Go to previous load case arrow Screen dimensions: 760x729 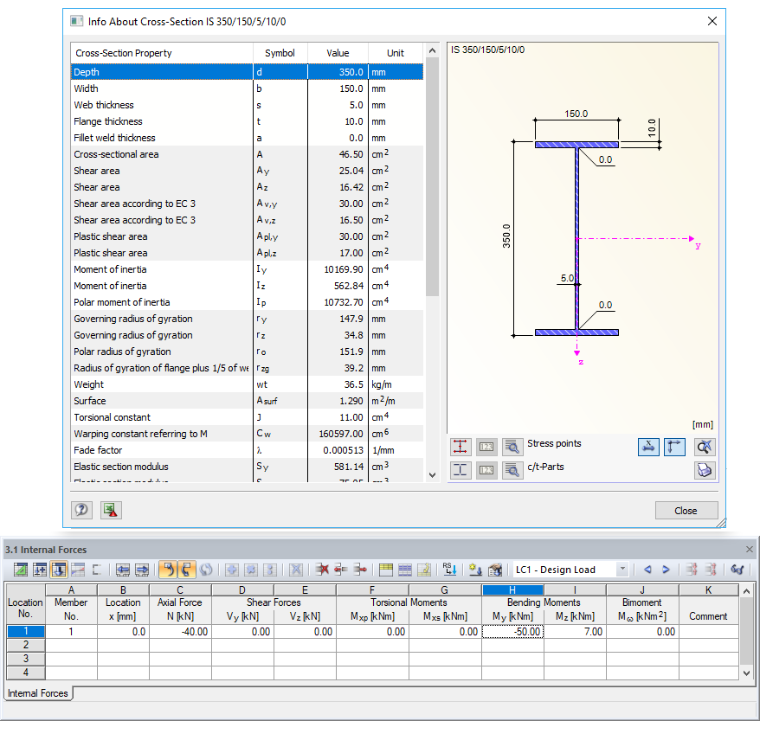coord(648,570)
